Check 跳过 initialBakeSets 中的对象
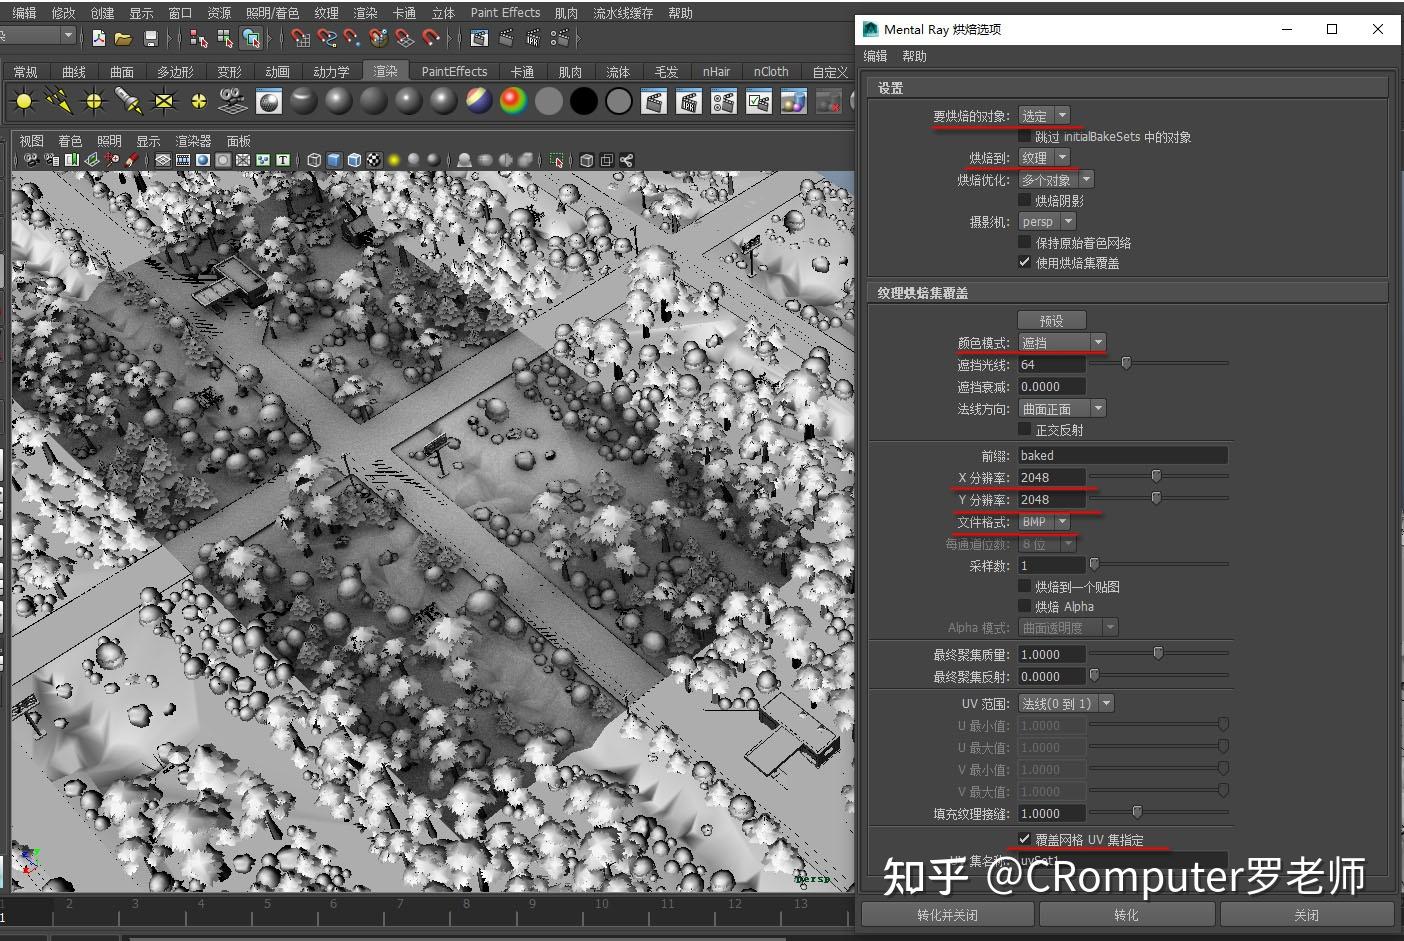This screenshot has width=1404, height=941. pyautogui.click(x=1026, y=137)
